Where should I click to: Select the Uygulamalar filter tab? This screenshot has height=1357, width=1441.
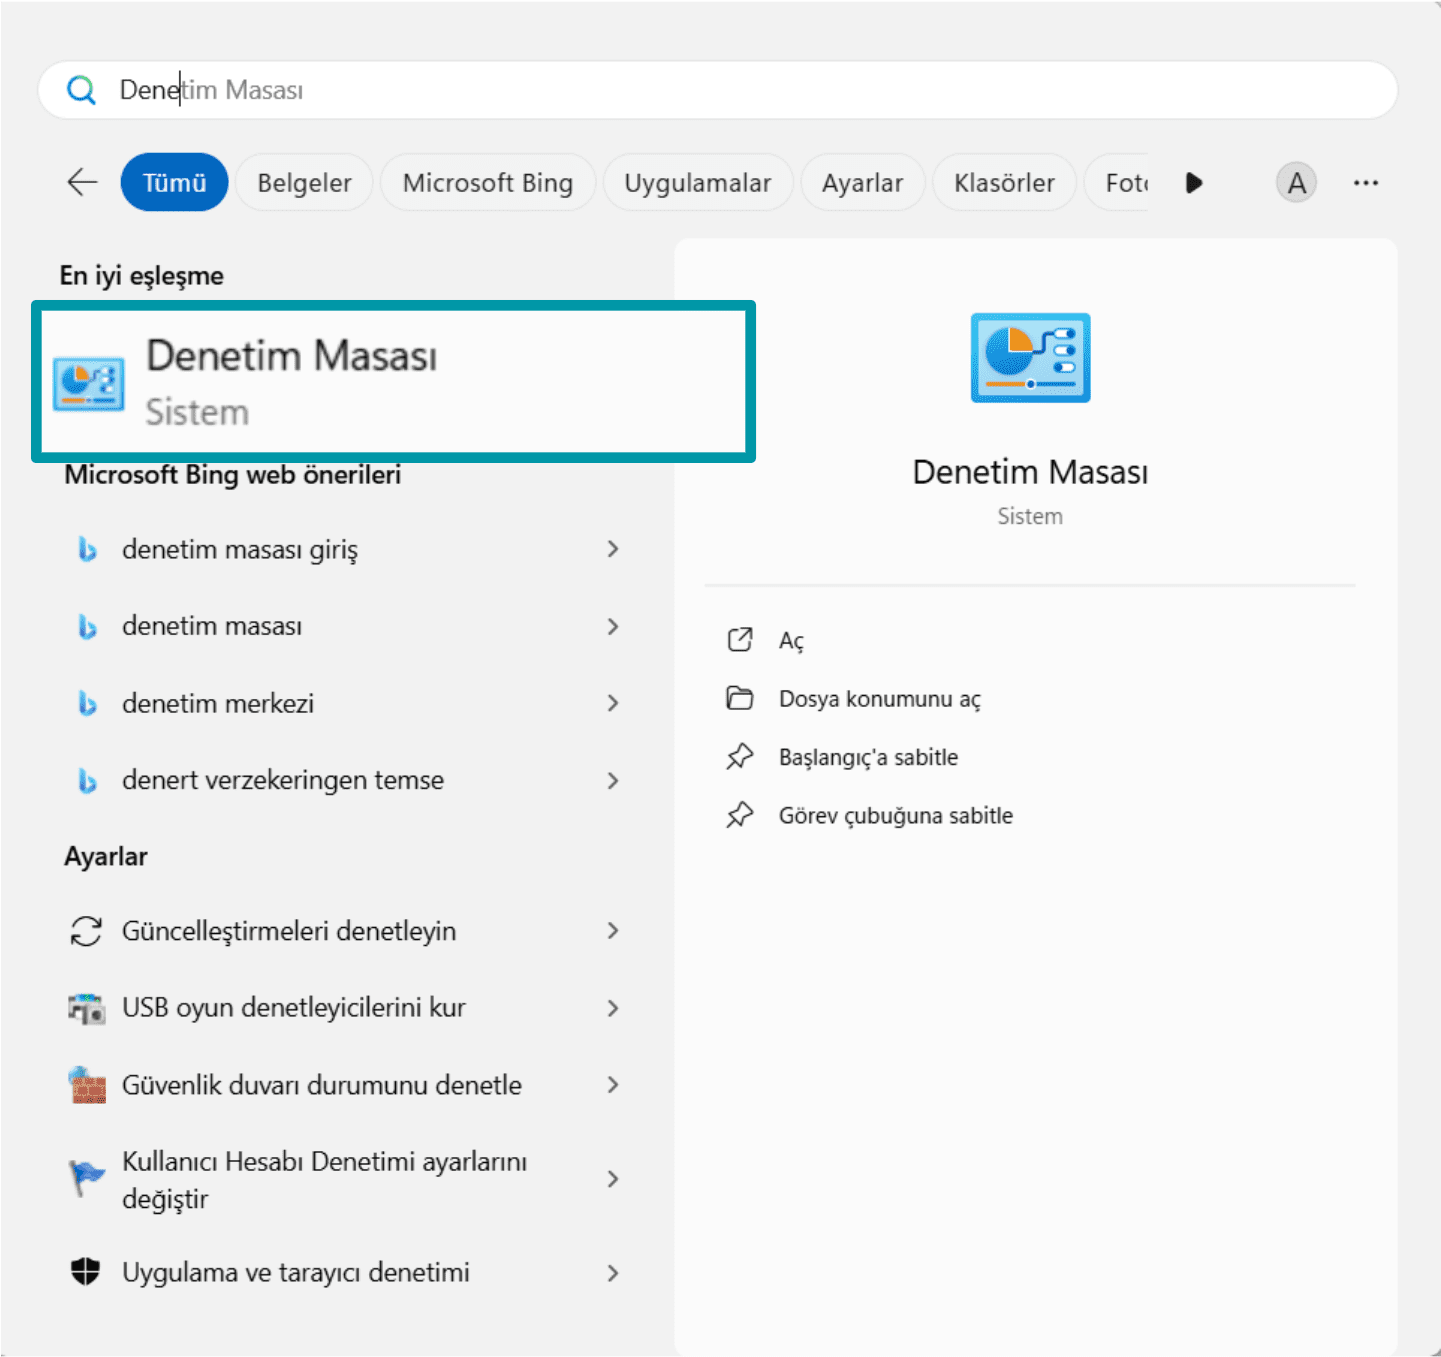[x=697, y=183]
